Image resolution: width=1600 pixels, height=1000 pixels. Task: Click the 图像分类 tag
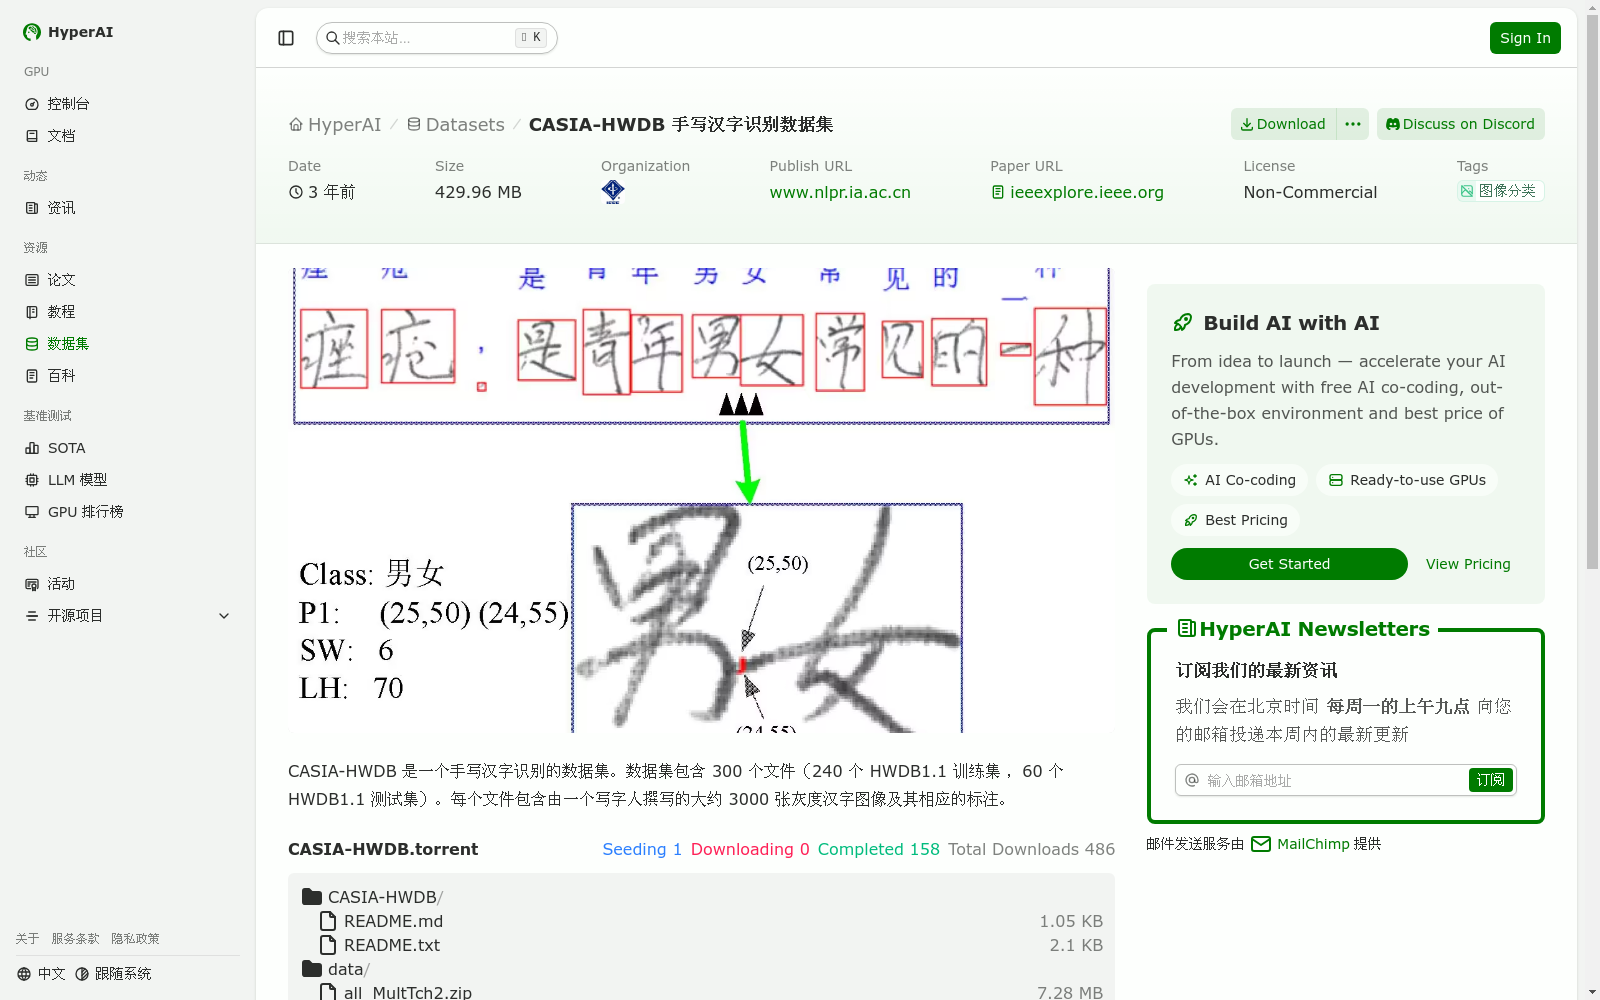[x=1500, y=191]
